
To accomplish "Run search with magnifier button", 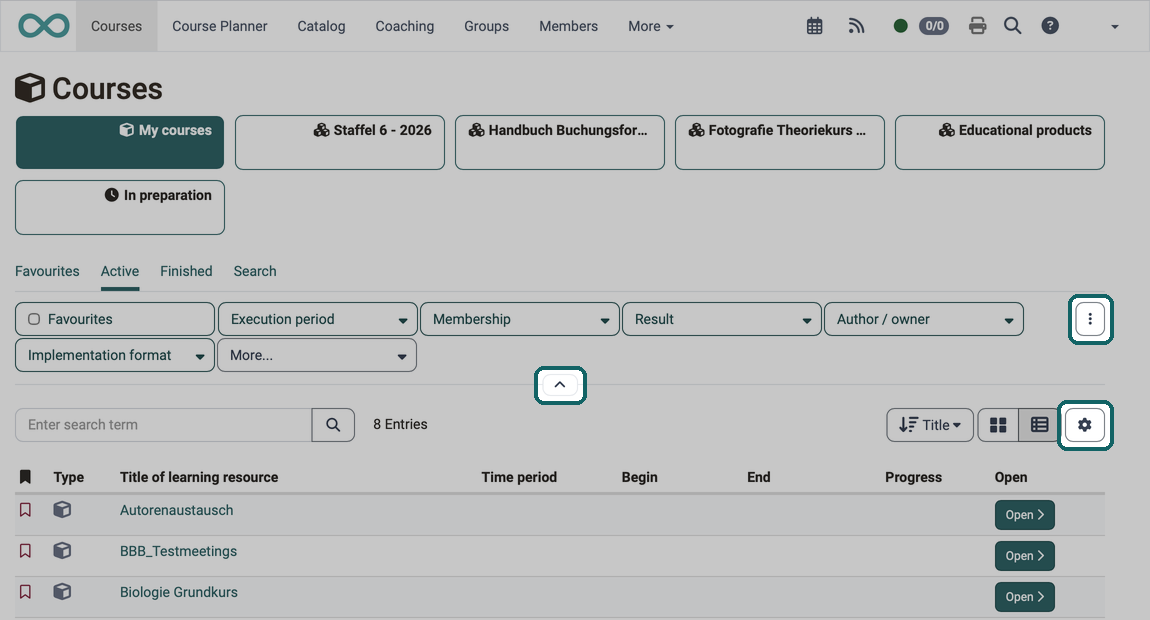I will coord(333,425).
